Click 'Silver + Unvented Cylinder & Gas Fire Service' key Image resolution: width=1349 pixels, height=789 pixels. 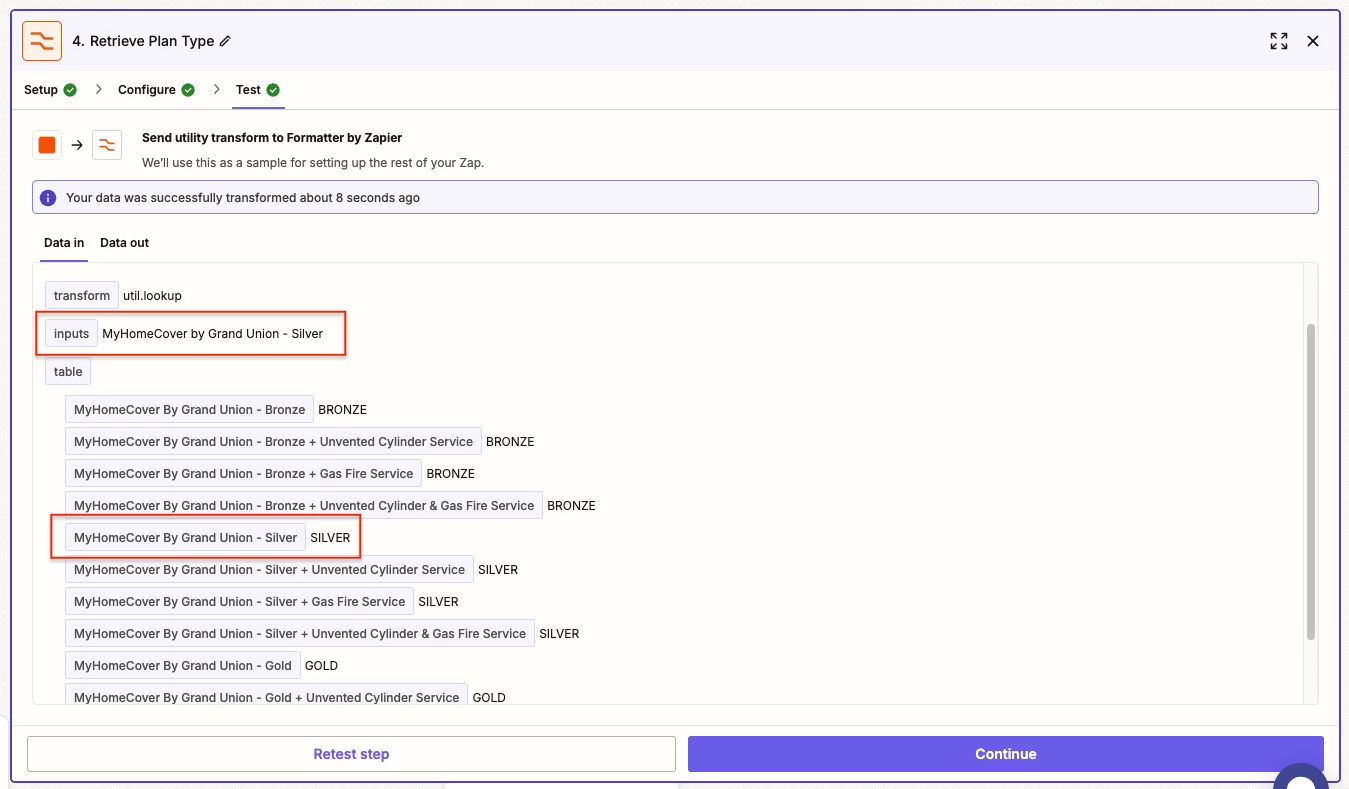pyautogui.click(x=300, y=634)
